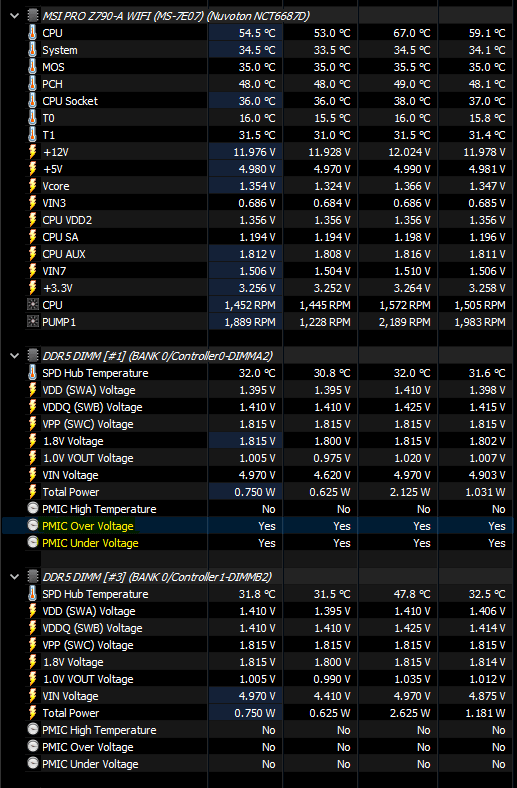Select the MOS temperature sensor label
The width and height of the screenshot is (517, 788).
click(53, 67)
